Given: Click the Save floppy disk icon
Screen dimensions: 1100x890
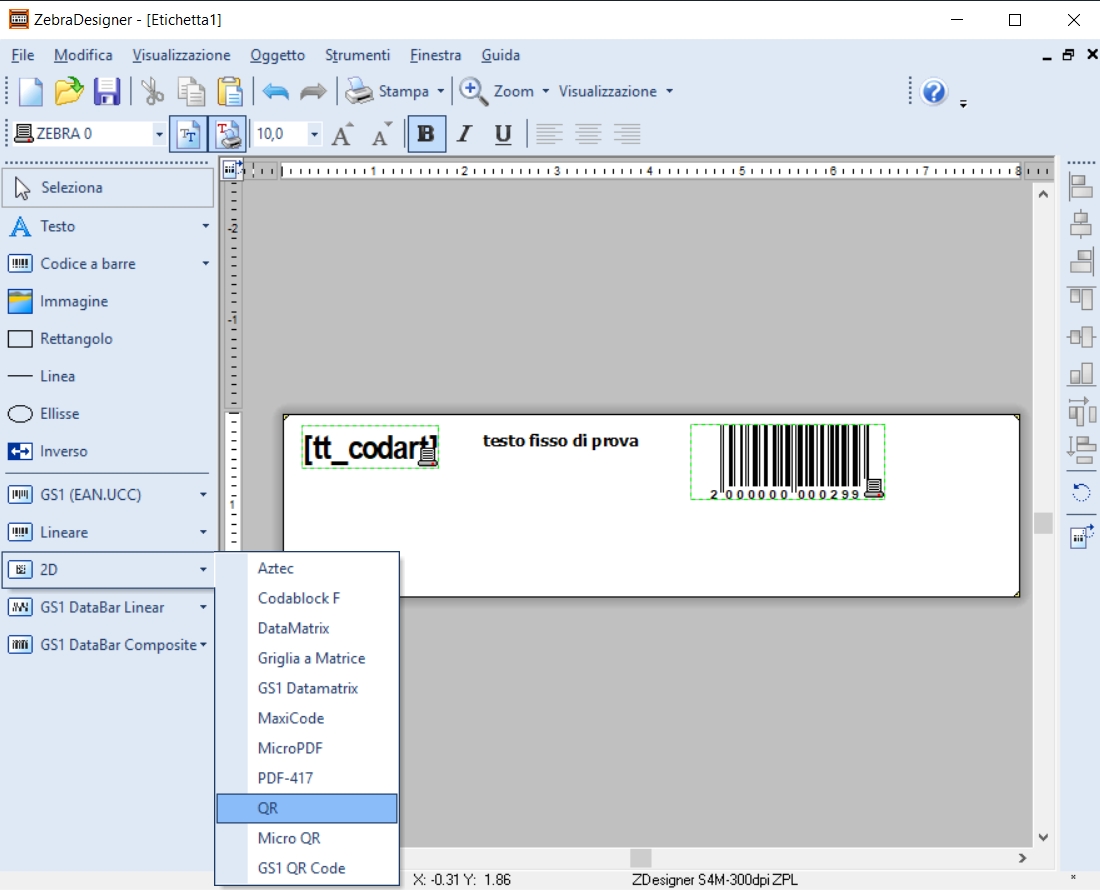Looking at the screenshot, I should click(107, 91).
